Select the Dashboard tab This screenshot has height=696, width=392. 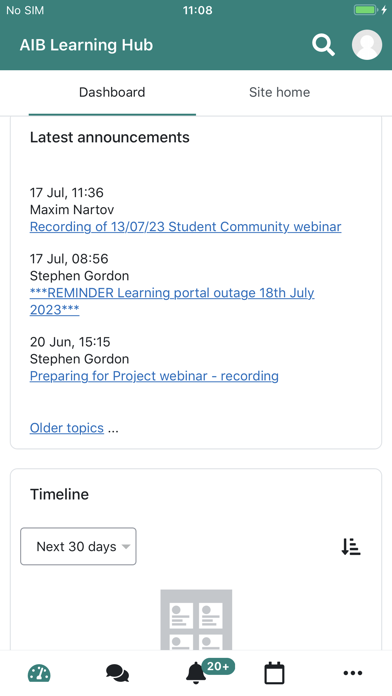(112, 92)
